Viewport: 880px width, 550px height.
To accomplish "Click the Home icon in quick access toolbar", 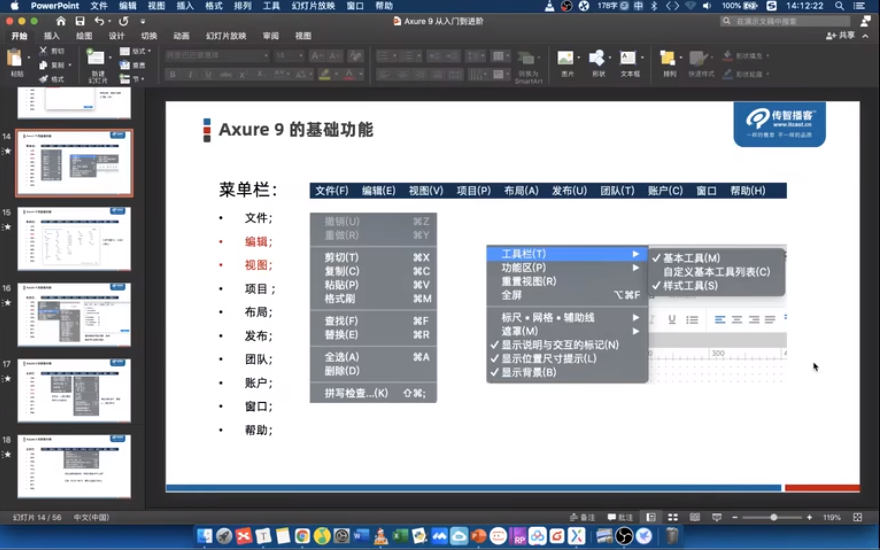I will point(61,21).
